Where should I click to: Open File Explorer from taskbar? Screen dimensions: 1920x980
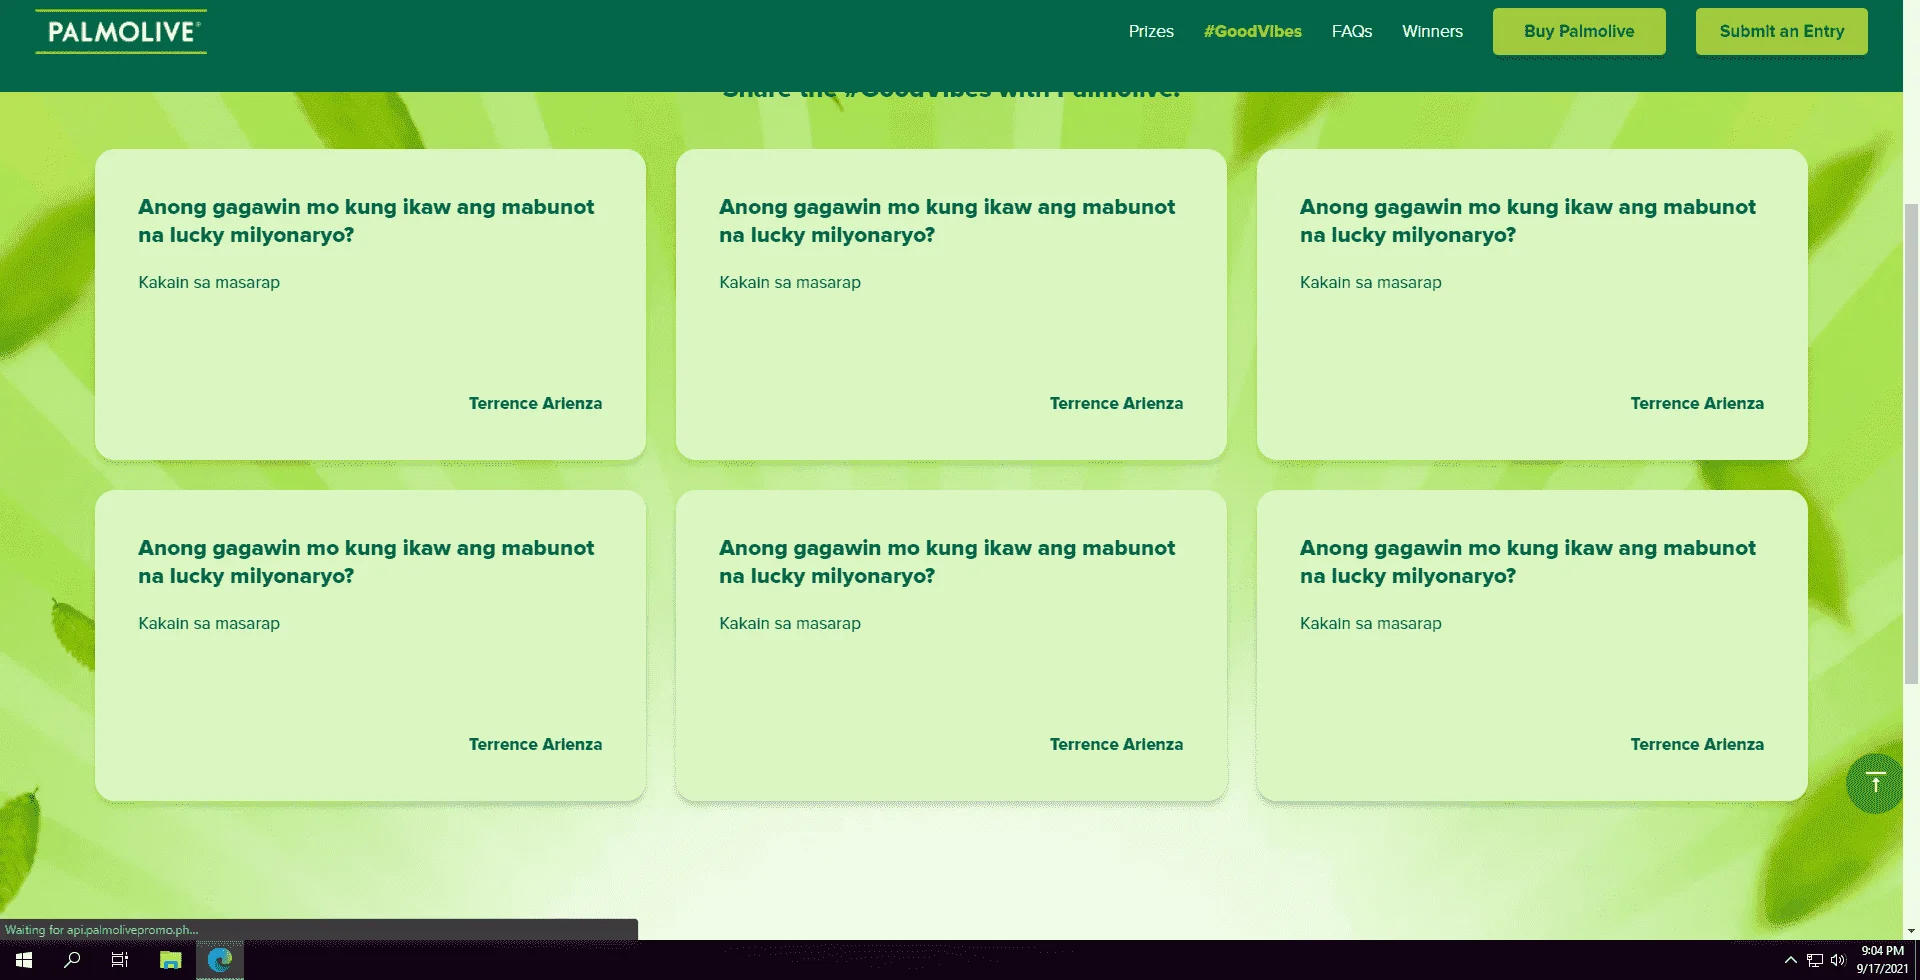(x=171, y=960)
